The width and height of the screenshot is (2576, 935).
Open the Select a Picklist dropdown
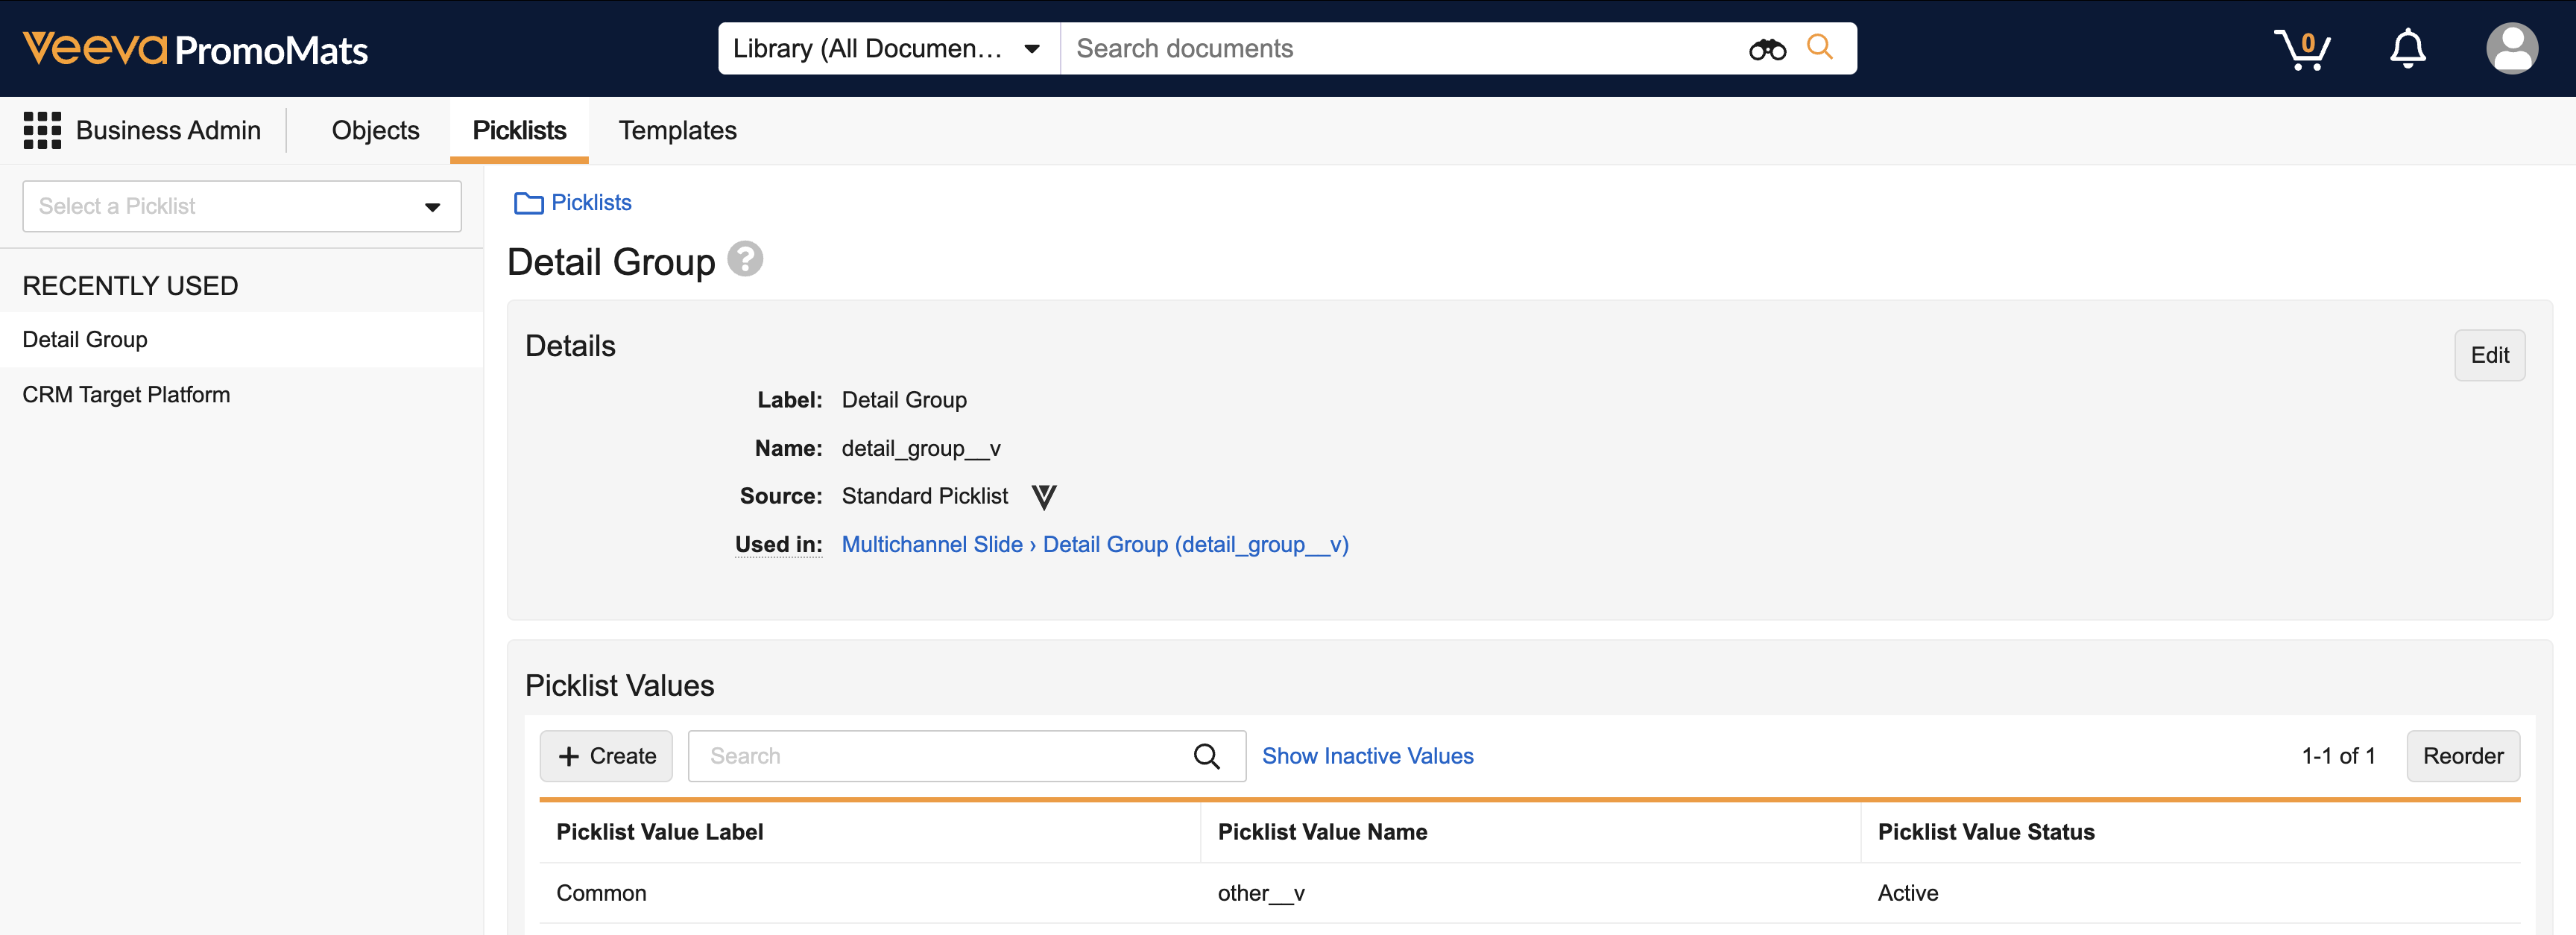[241, 206]
